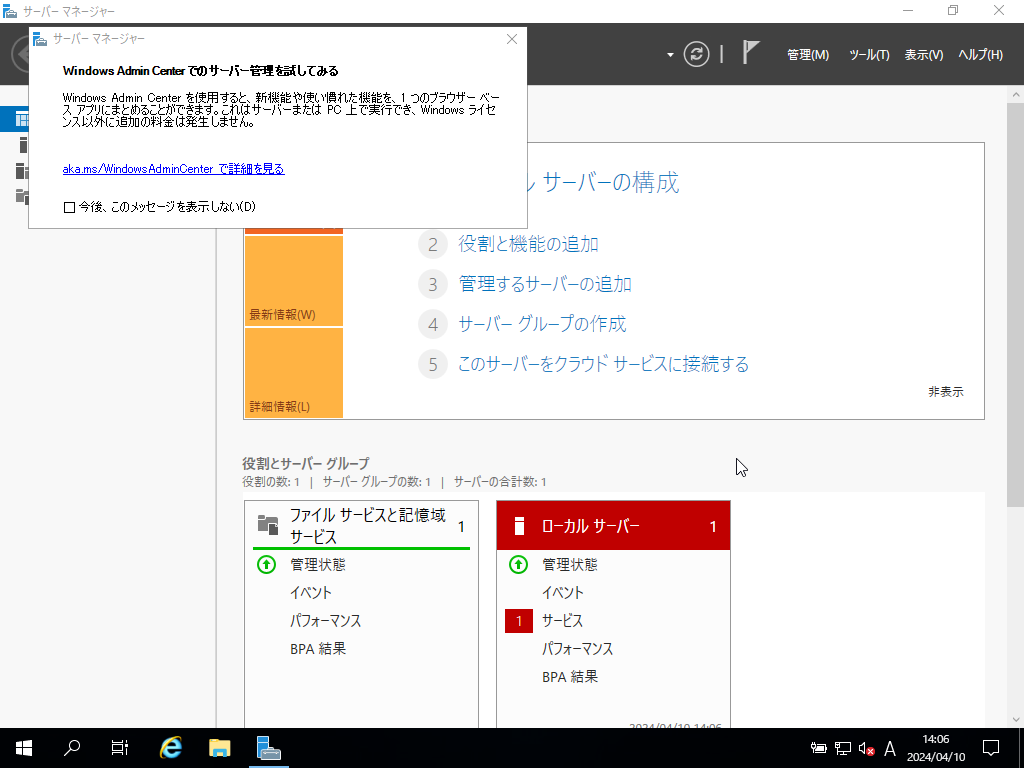Click the ファイル サービスと記憶域サービス tile title
Viewport: 1024px width, 768px height.
[368, 526]
